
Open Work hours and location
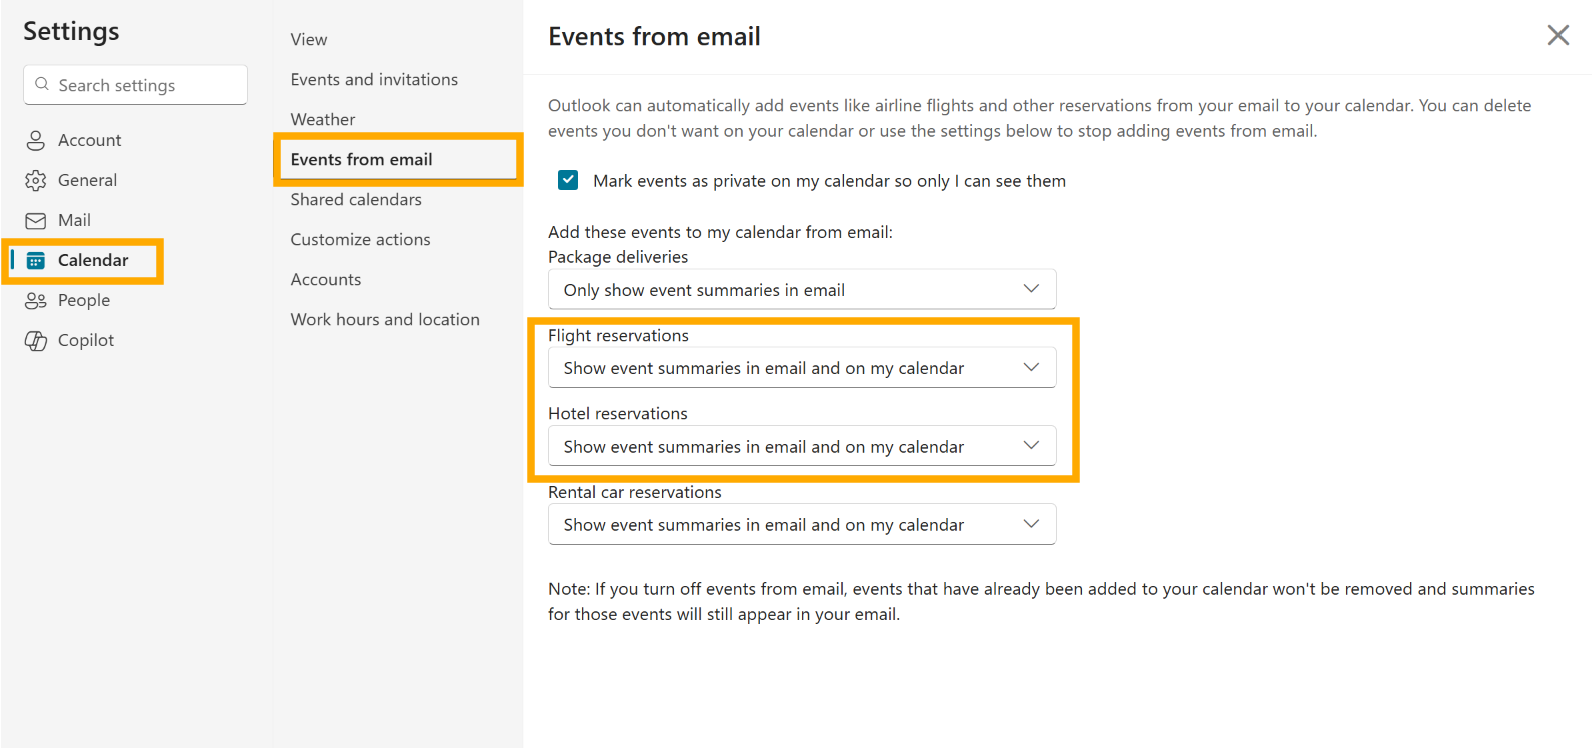[385, 320]
